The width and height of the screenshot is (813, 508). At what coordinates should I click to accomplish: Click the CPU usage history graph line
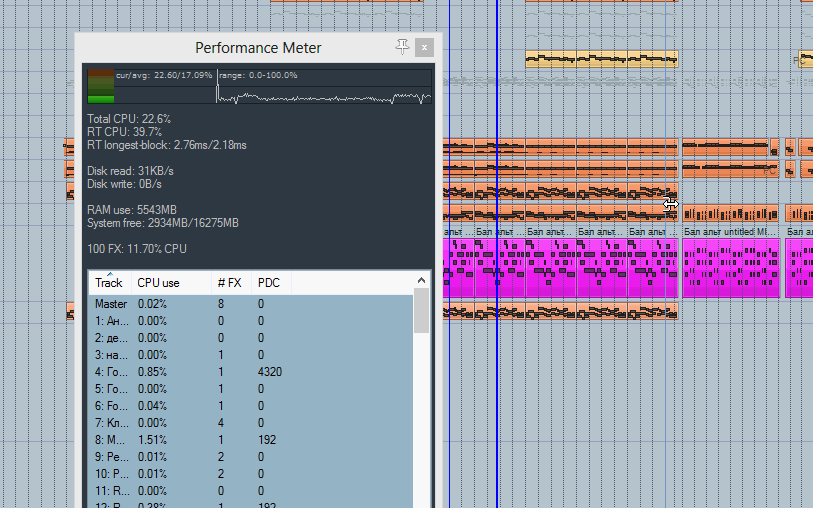pos(324,97)
